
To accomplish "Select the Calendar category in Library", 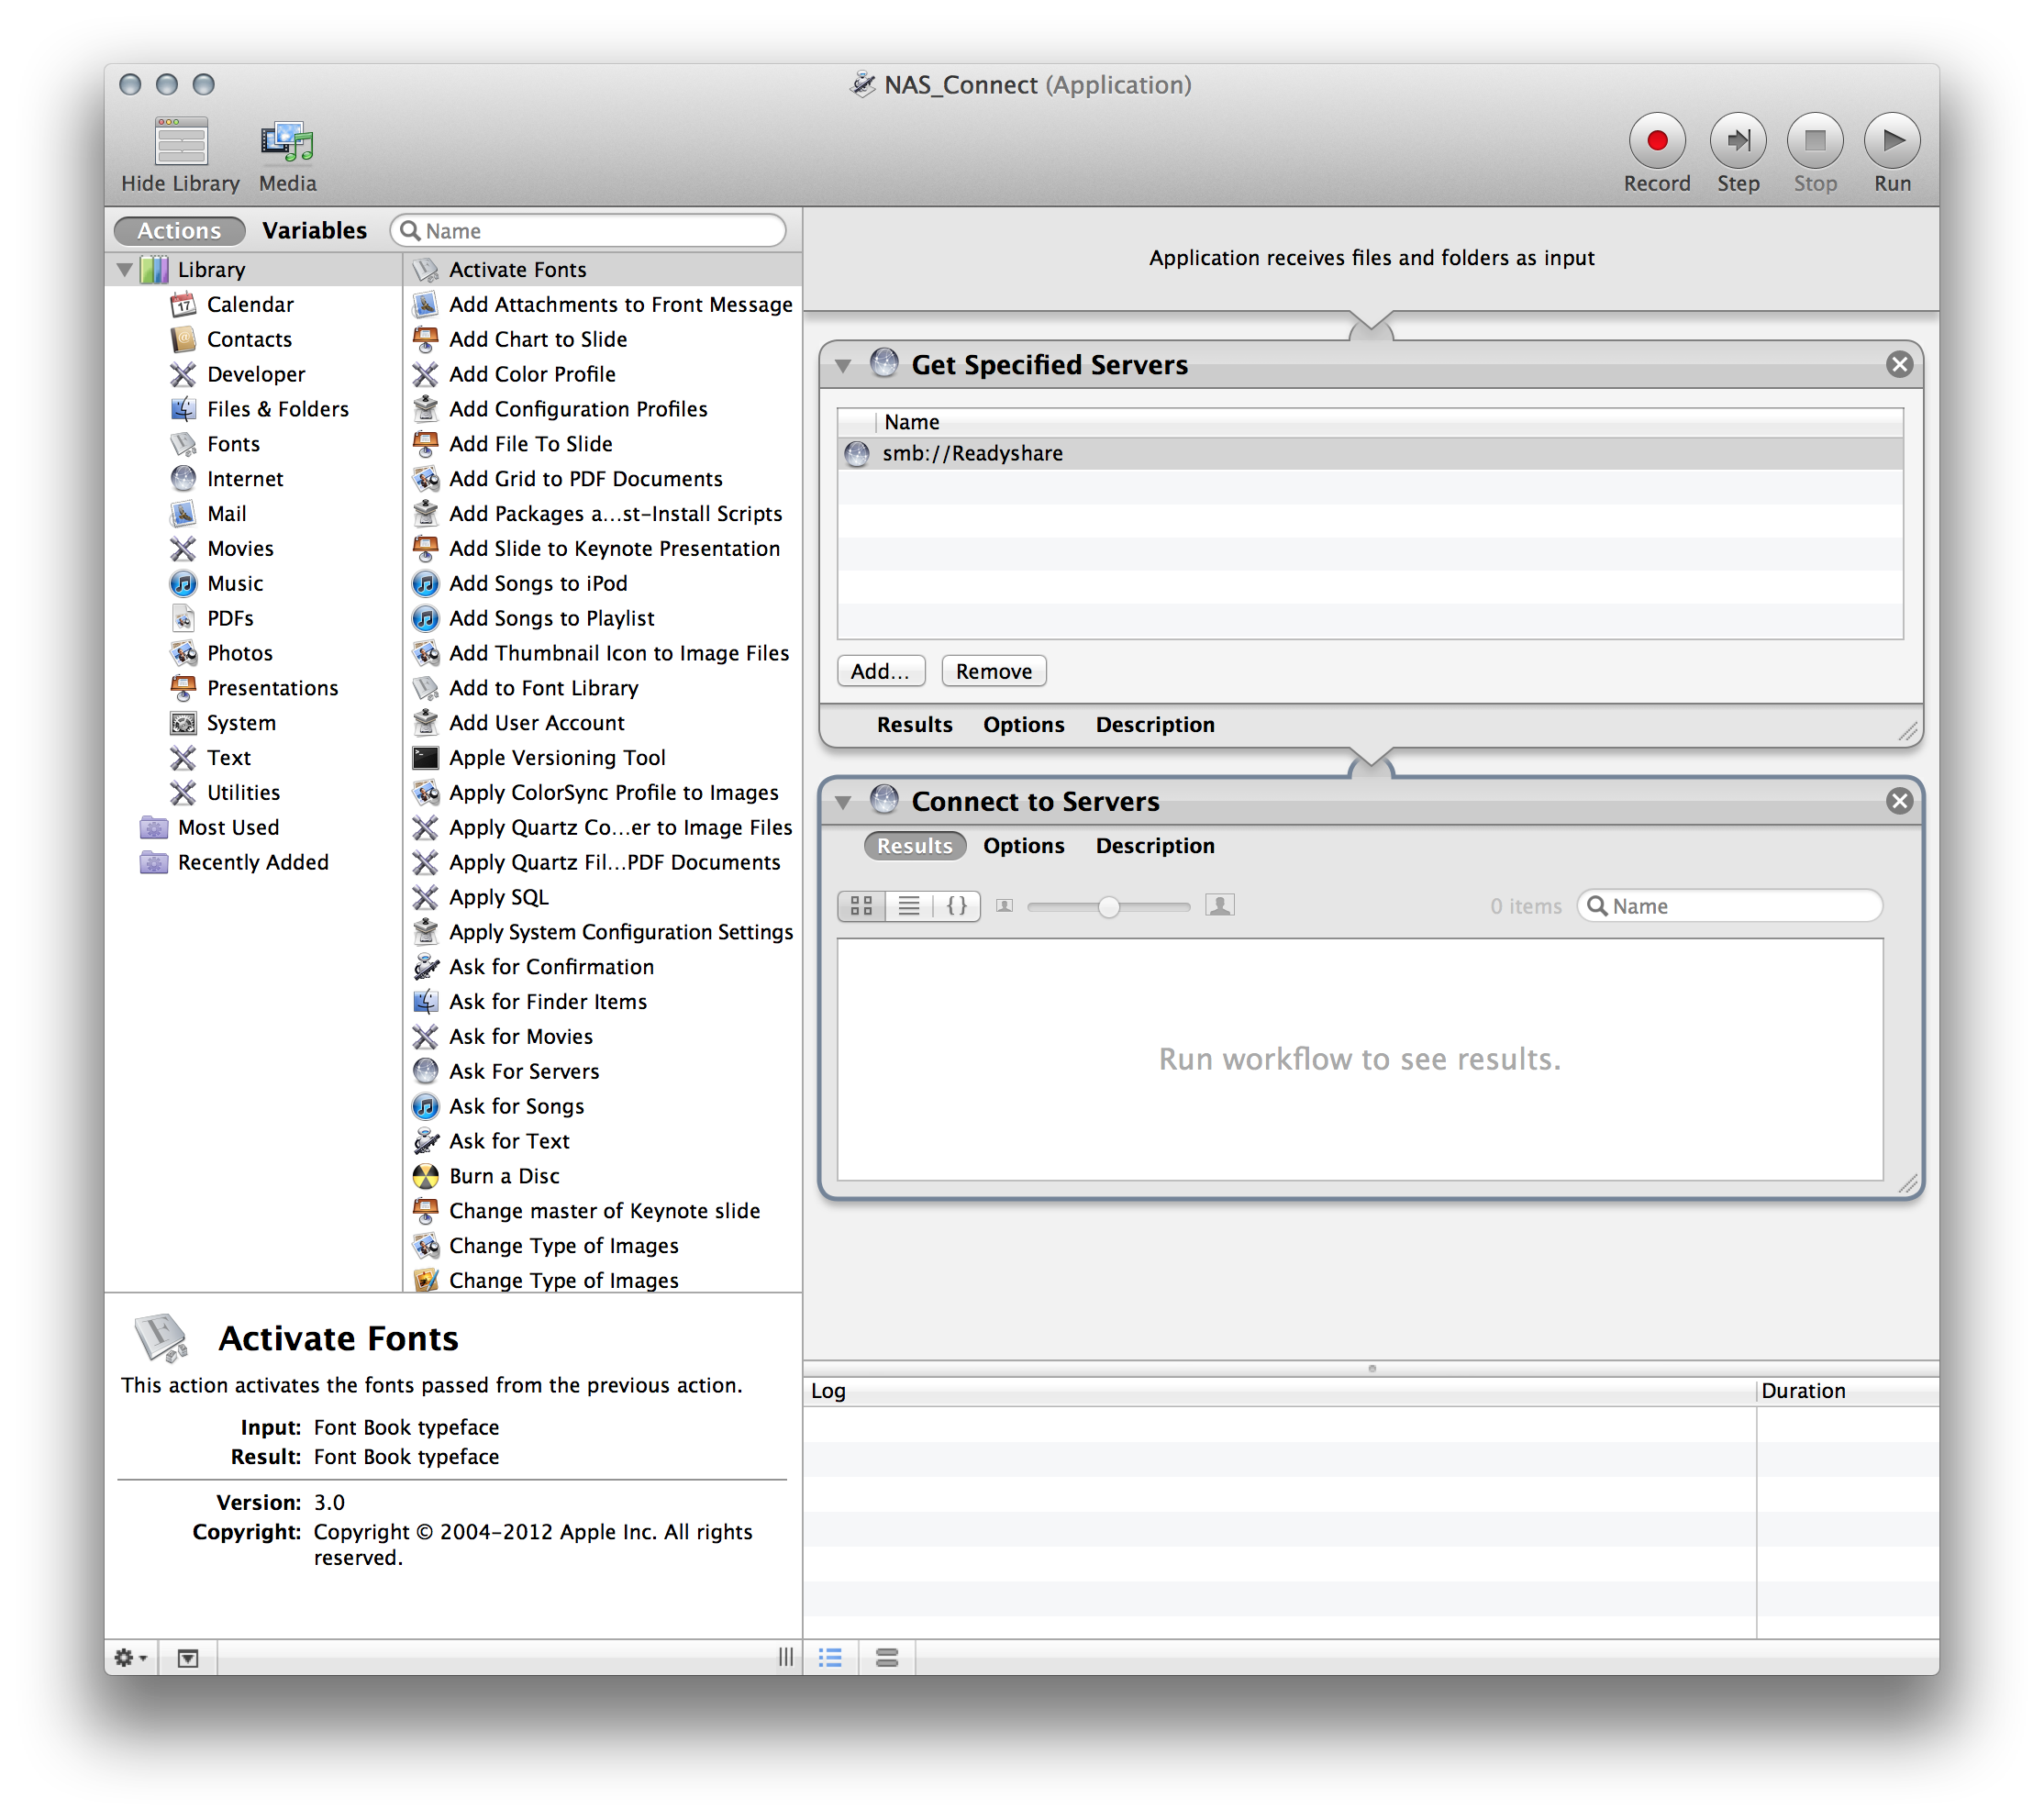I will point(249,304).
